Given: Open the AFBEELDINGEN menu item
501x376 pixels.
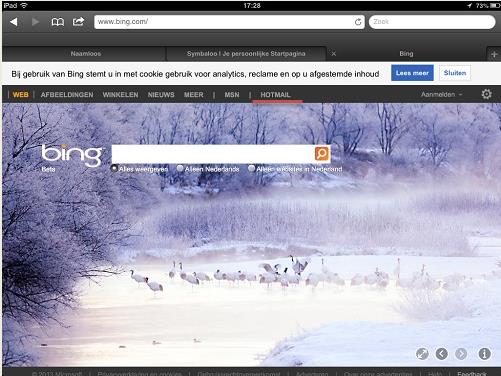Looking at the screenshot, I should [67, 95].
